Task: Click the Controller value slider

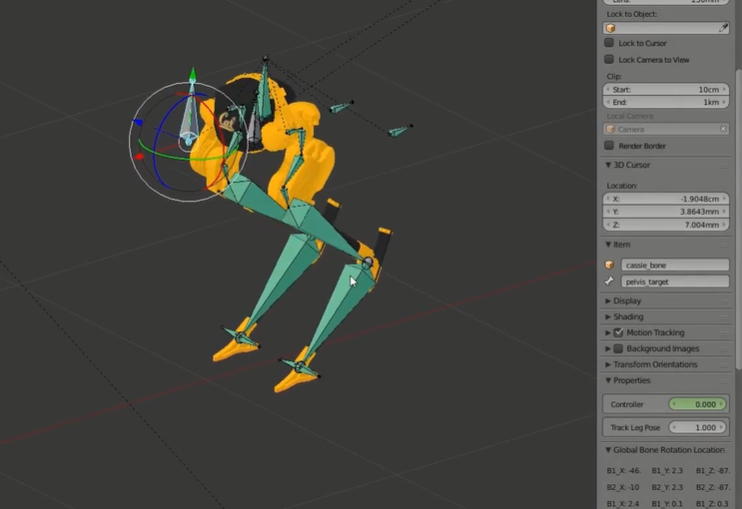Action: [696, 404]
